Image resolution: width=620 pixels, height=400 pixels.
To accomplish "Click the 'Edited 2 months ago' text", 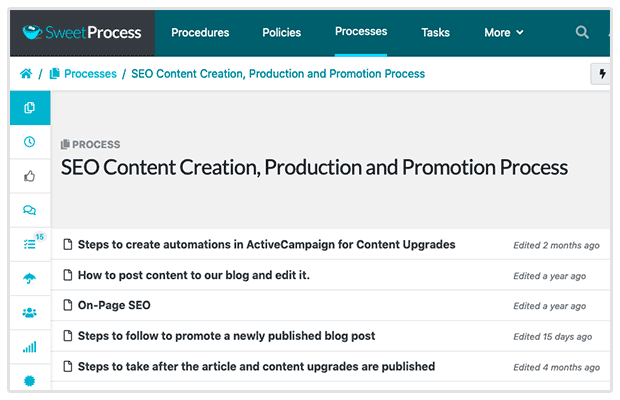I will point(556,245).
